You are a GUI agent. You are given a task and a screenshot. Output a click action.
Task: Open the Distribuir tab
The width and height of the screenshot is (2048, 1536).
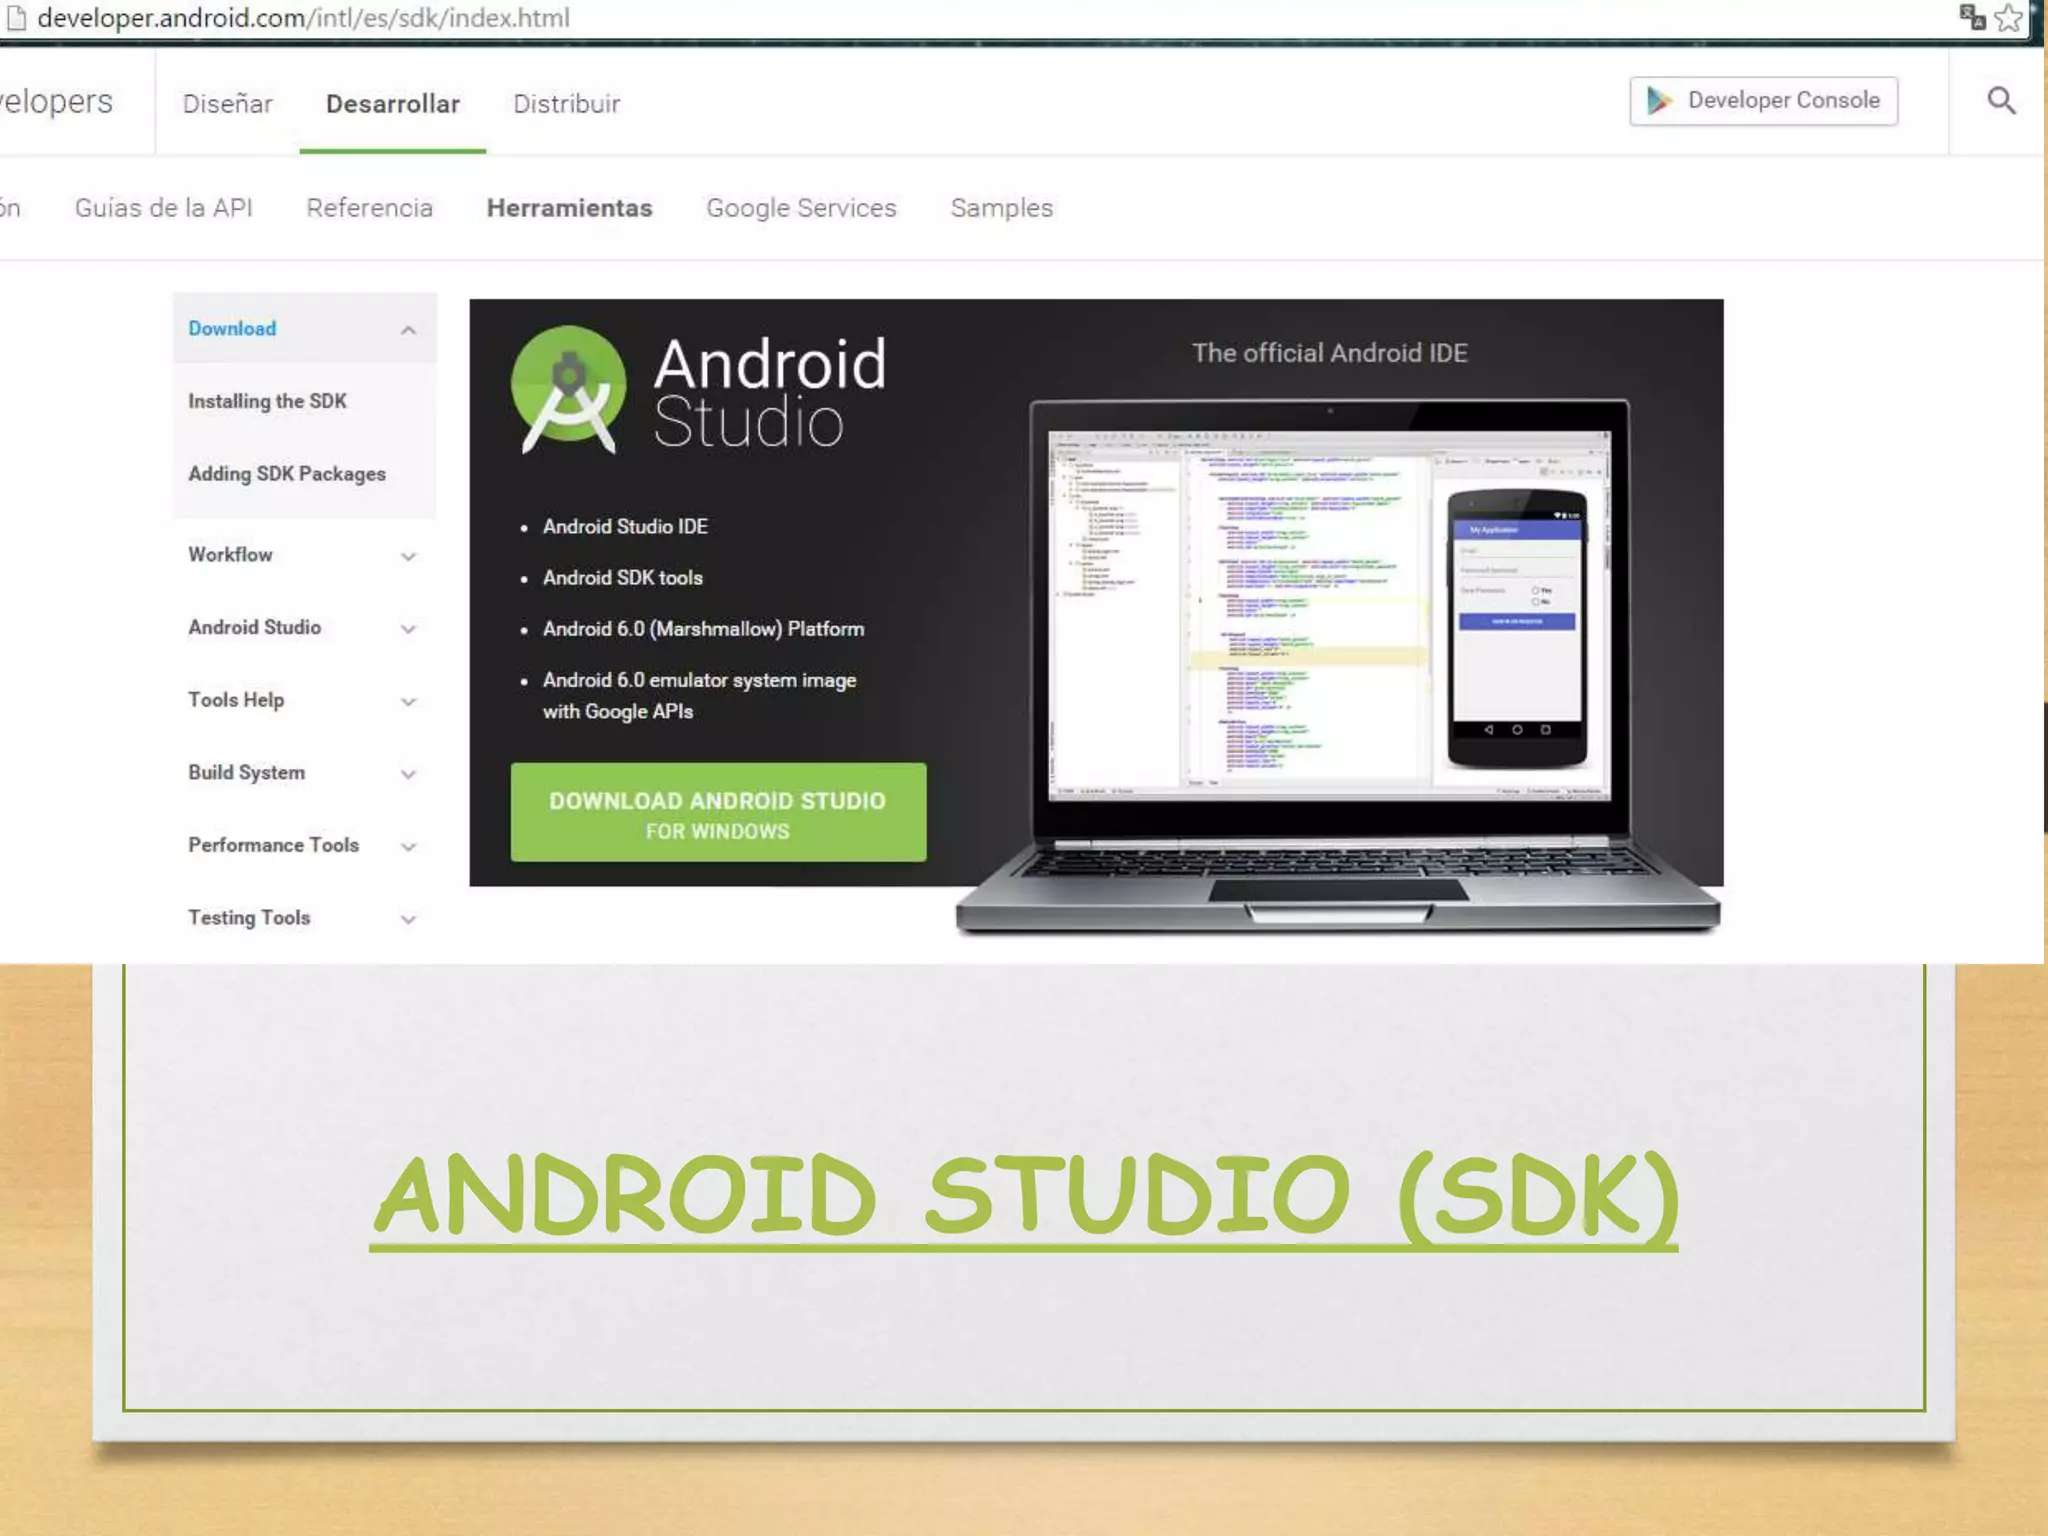point(567,103)
